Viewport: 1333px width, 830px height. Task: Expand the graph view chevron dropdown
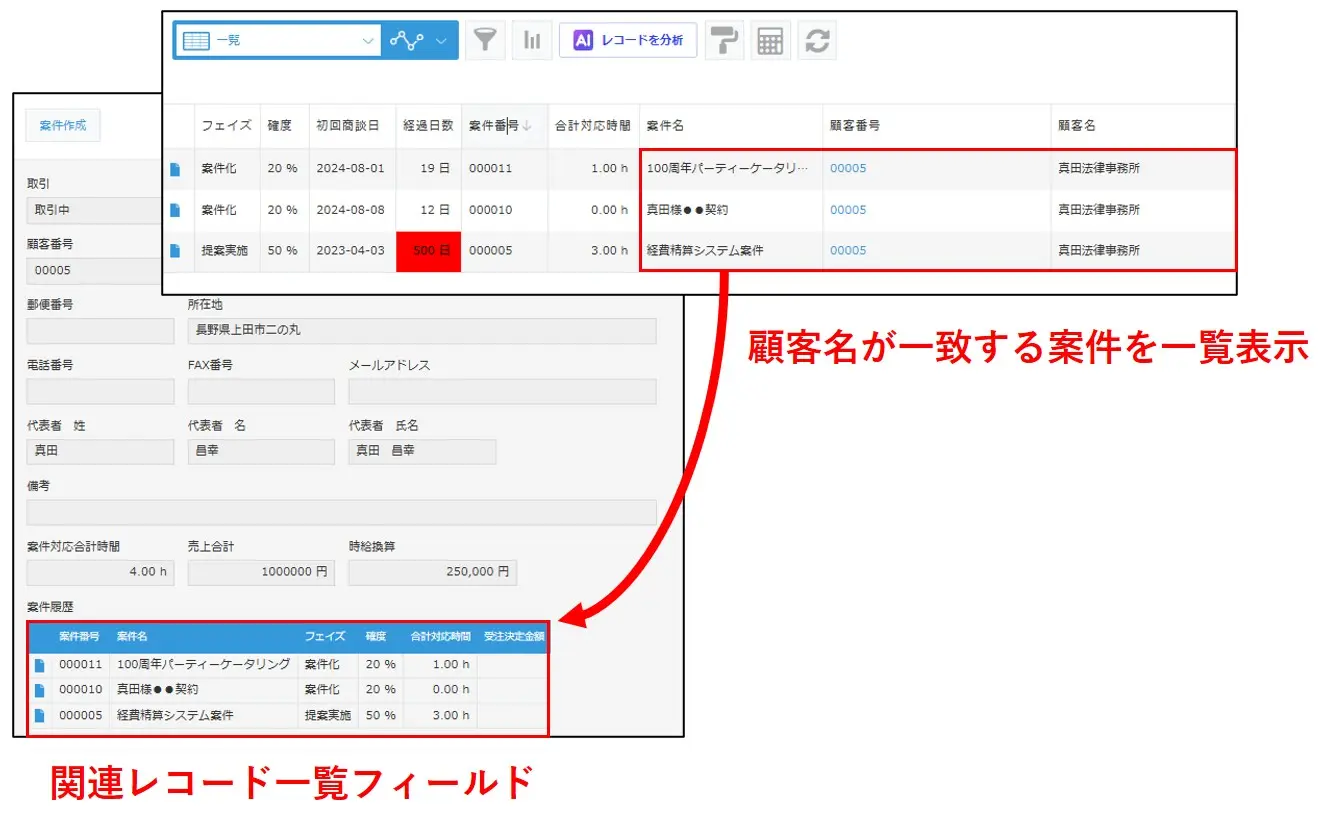(x=441, y=41)
